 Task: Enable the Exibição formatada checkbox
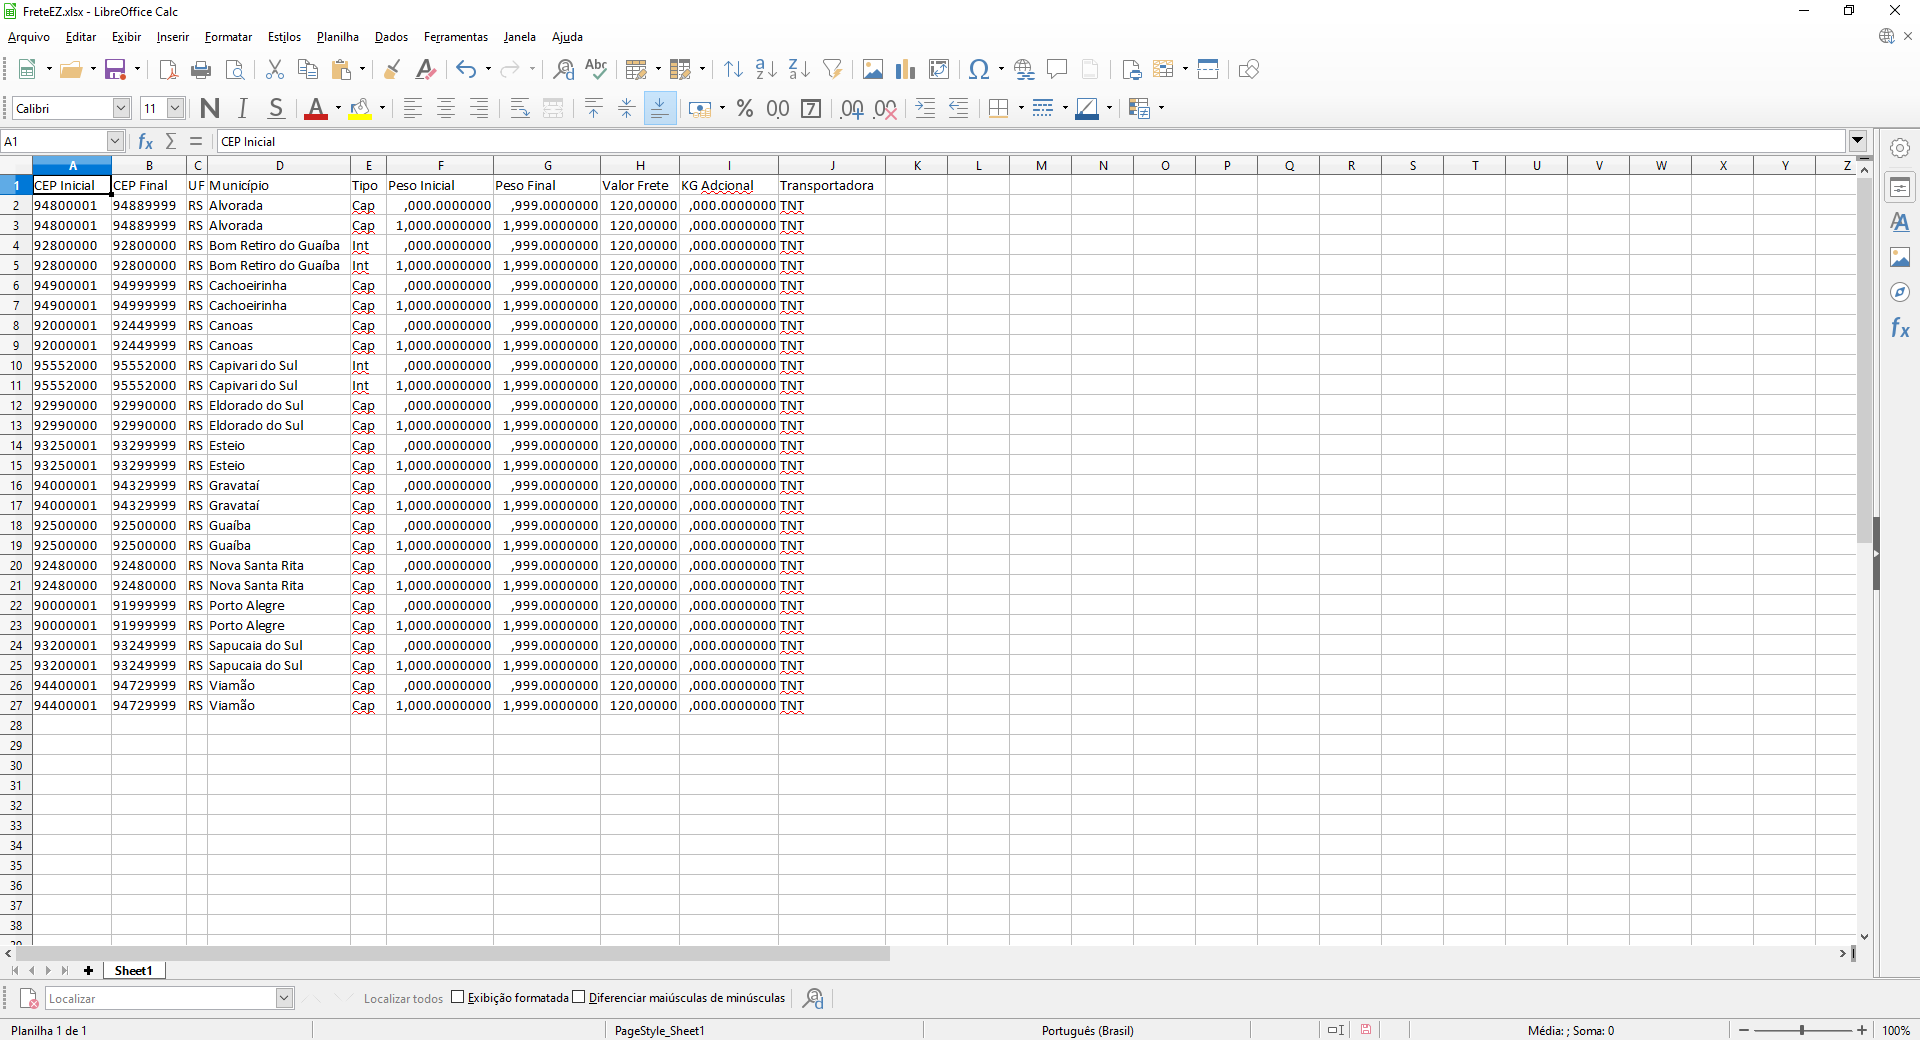point(458,997)
